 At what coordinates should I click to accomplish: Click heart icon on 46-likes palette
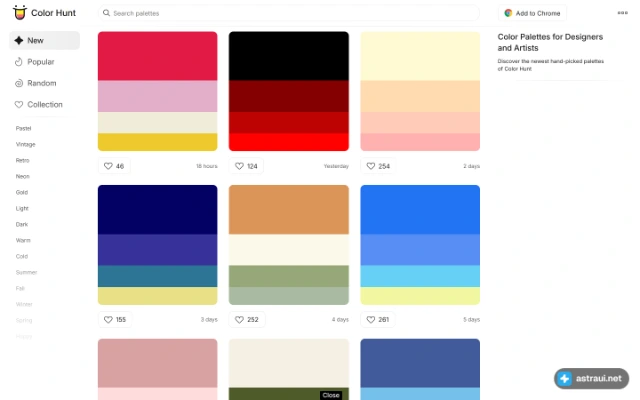point(108,166)
